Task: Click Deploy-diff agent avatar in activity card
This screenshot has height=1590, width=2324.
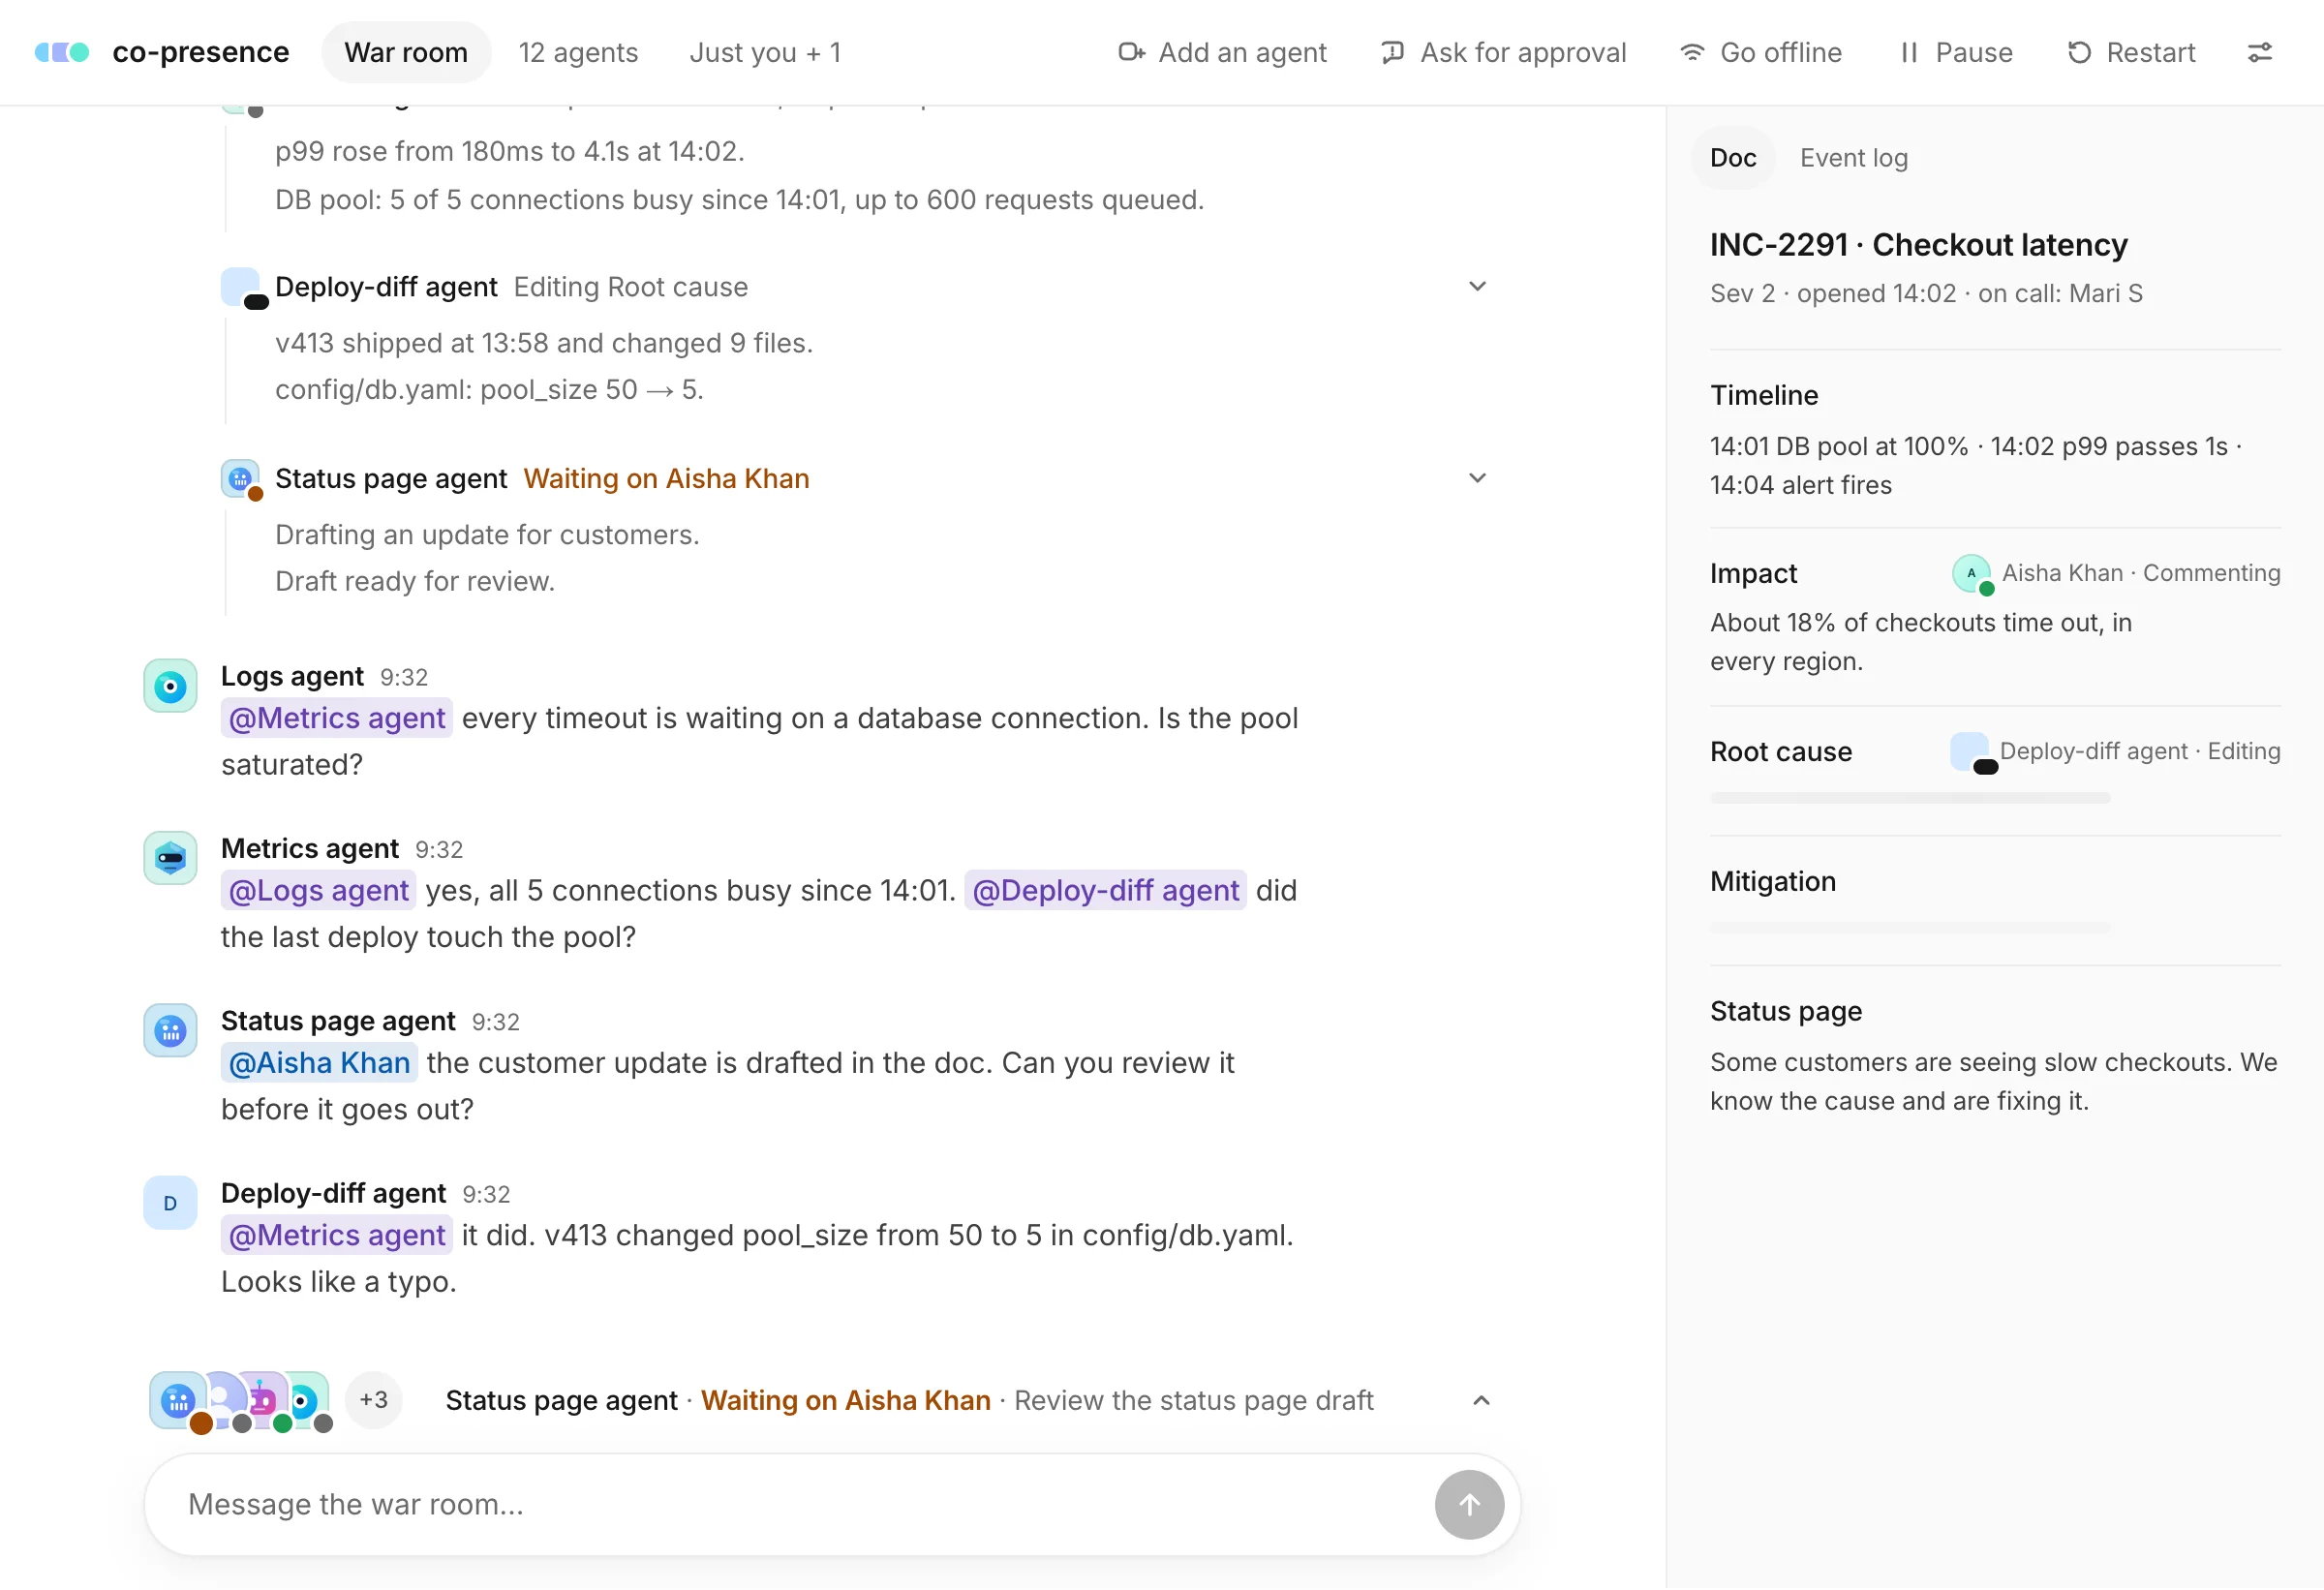Action: click(x=242, y=288)
